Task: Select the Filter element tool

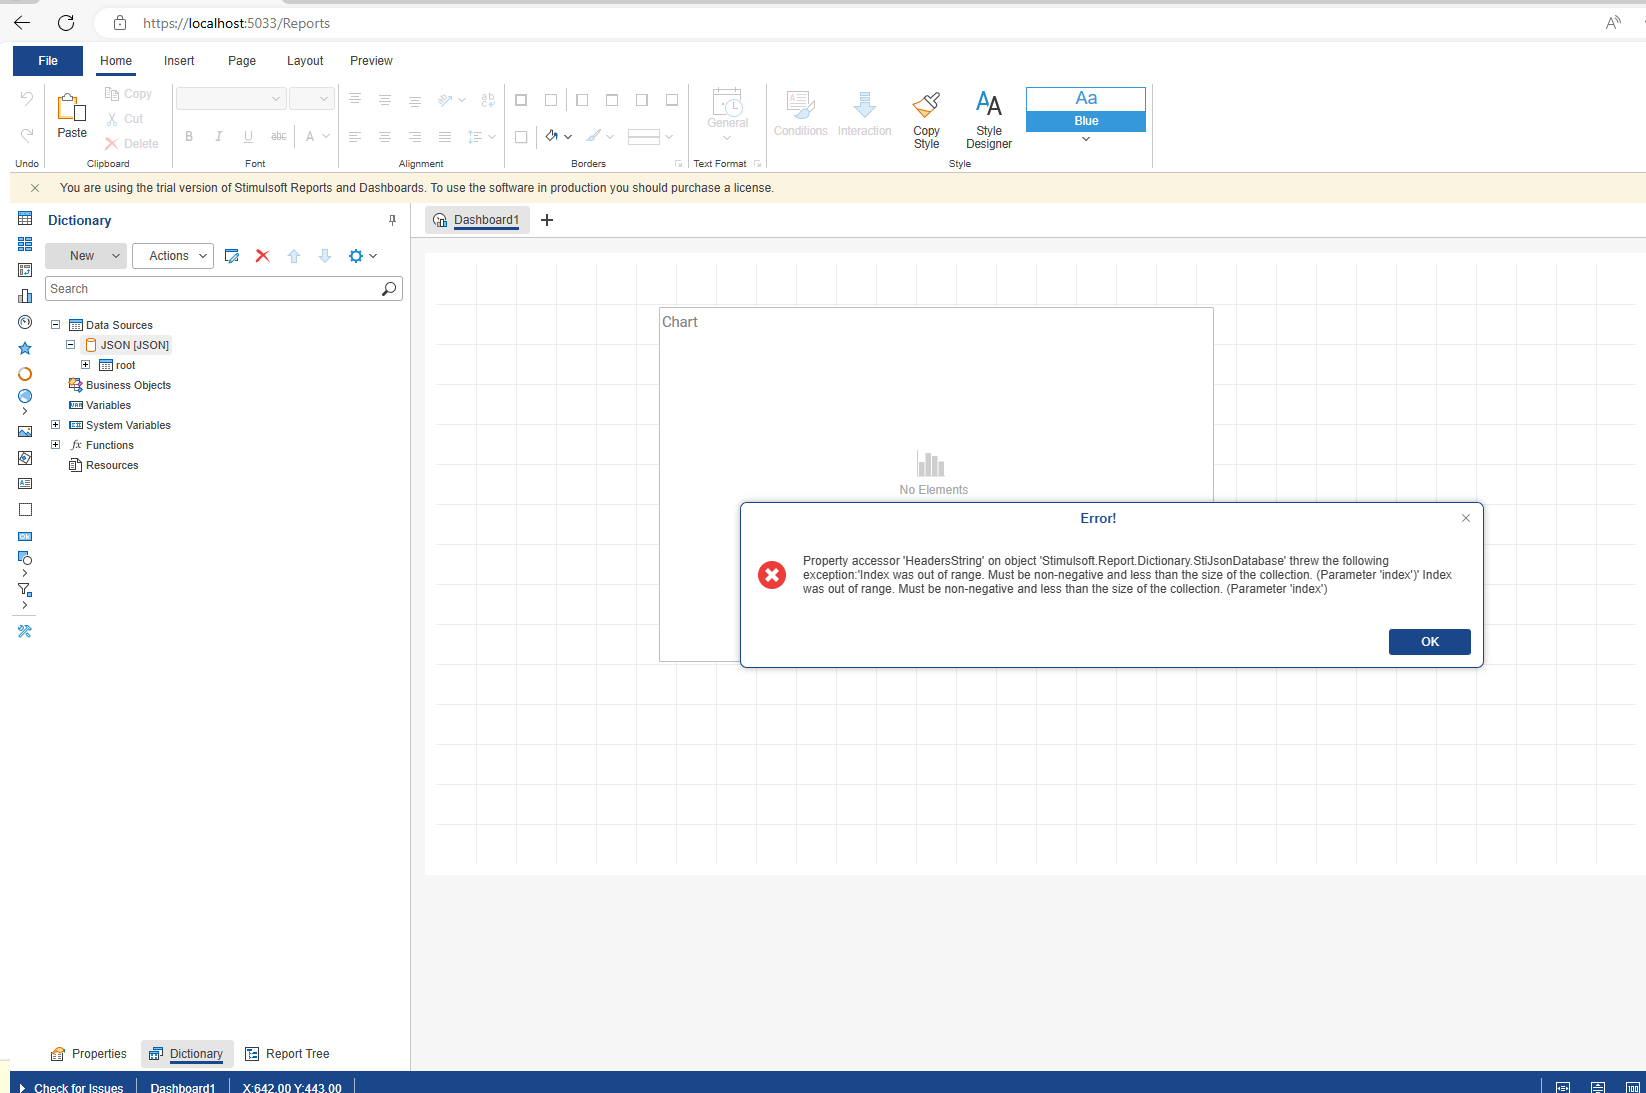Action: click(x=25, y=590)
